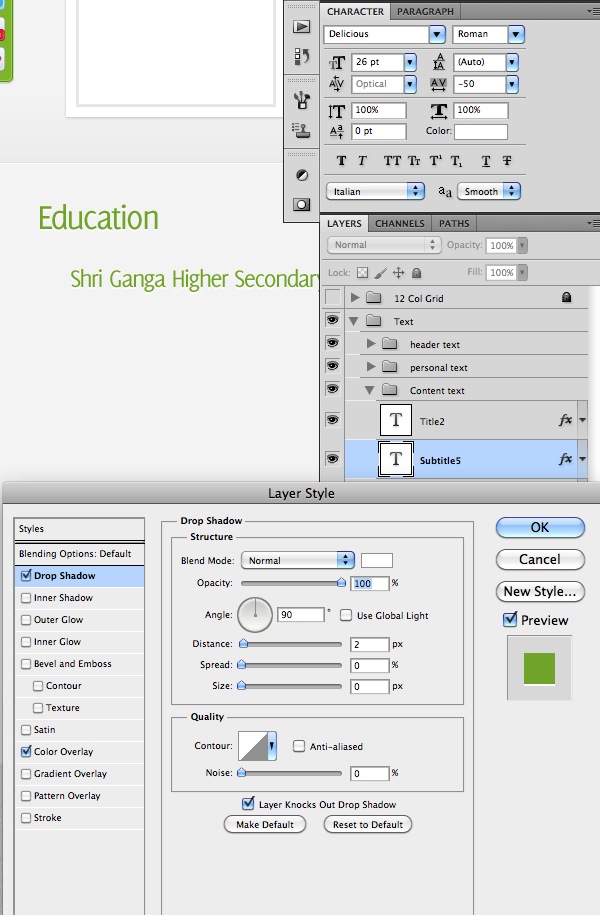
Task: Click the drop shadow color swatch
Action: pos(377,560)
